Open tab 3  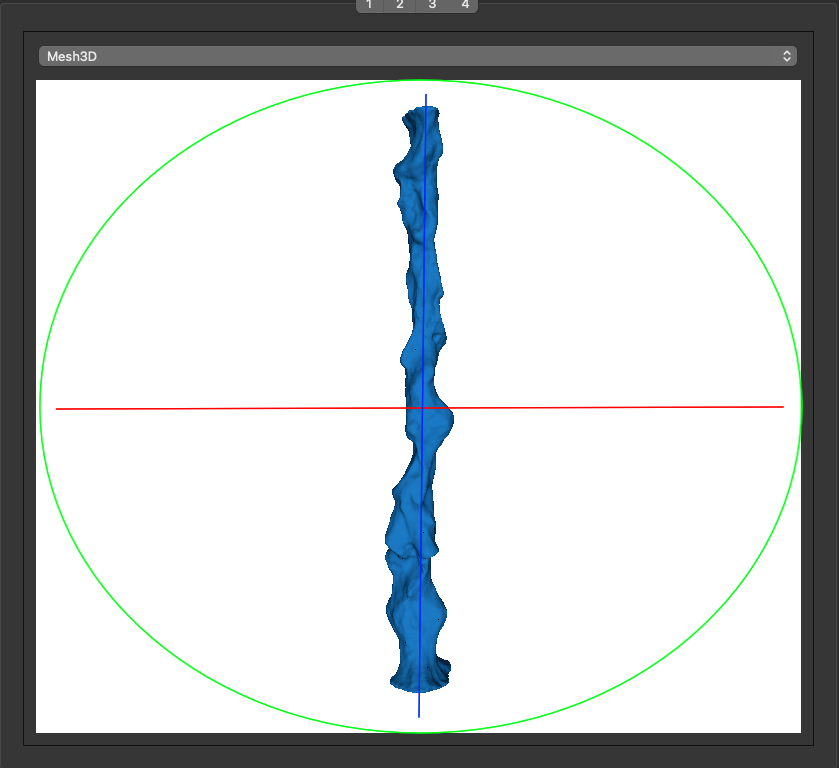432,5
